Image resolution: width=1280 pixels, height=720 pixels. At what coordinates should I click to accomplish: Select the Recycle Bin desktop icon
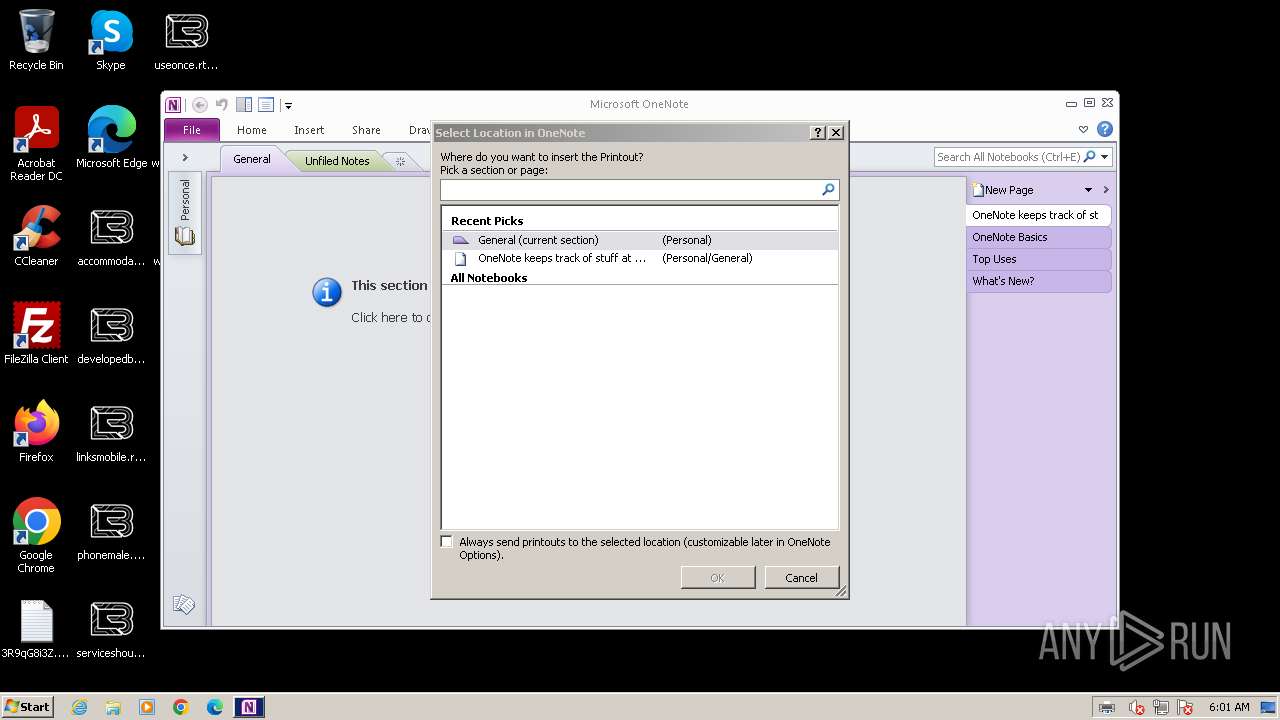pyautogui.click(x=36, y=41)
